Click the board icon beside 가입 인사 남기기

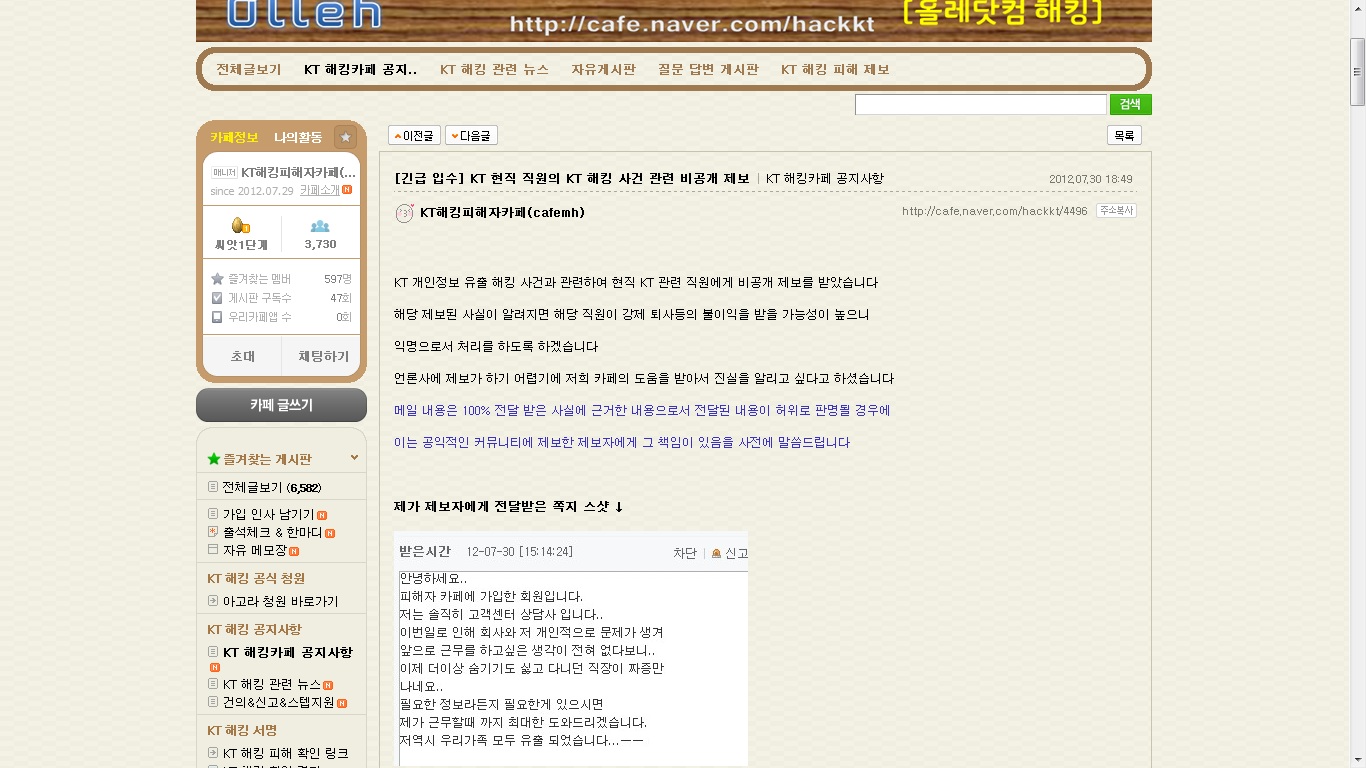pyautogui.click(x=213, y=514)
